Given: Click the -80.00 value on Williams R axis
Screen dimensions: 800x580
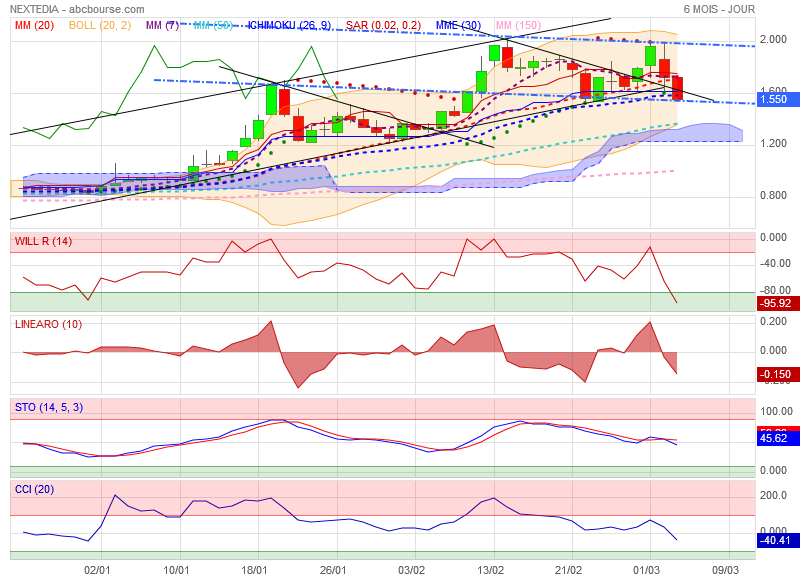Looking at the screenshot, I should point(776,290).
